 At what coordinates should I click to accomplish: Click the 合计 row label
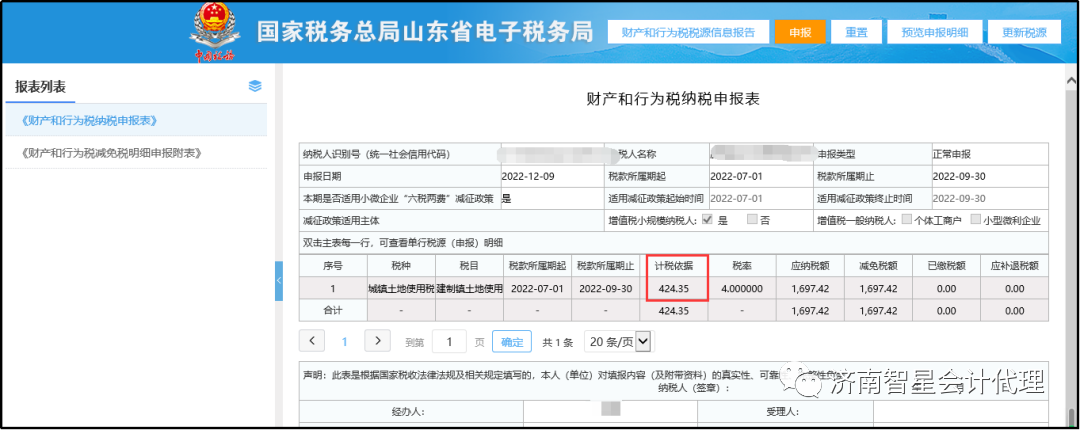[333, 311]
